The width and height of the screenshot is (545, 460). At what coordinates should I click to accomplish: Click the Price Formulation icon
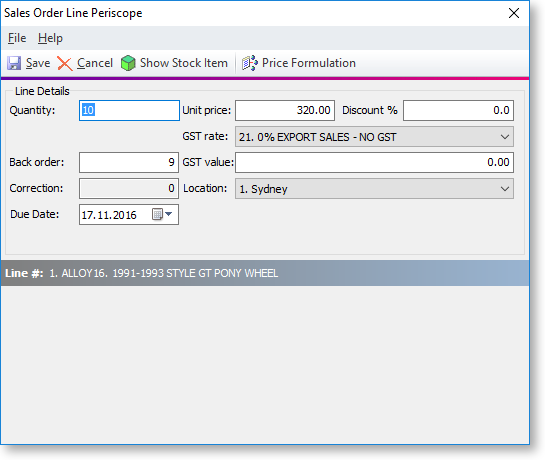[250, 63]
